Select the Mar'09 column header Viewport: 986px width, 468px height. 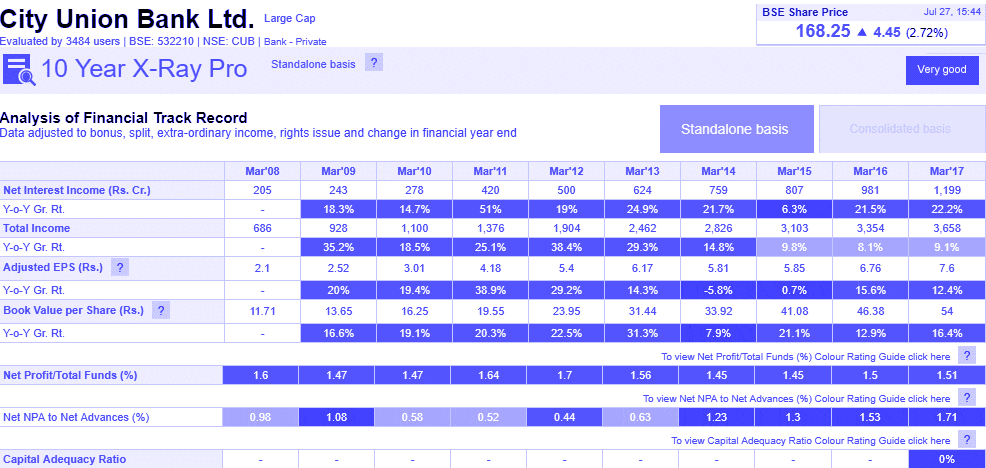coord(338,171)
